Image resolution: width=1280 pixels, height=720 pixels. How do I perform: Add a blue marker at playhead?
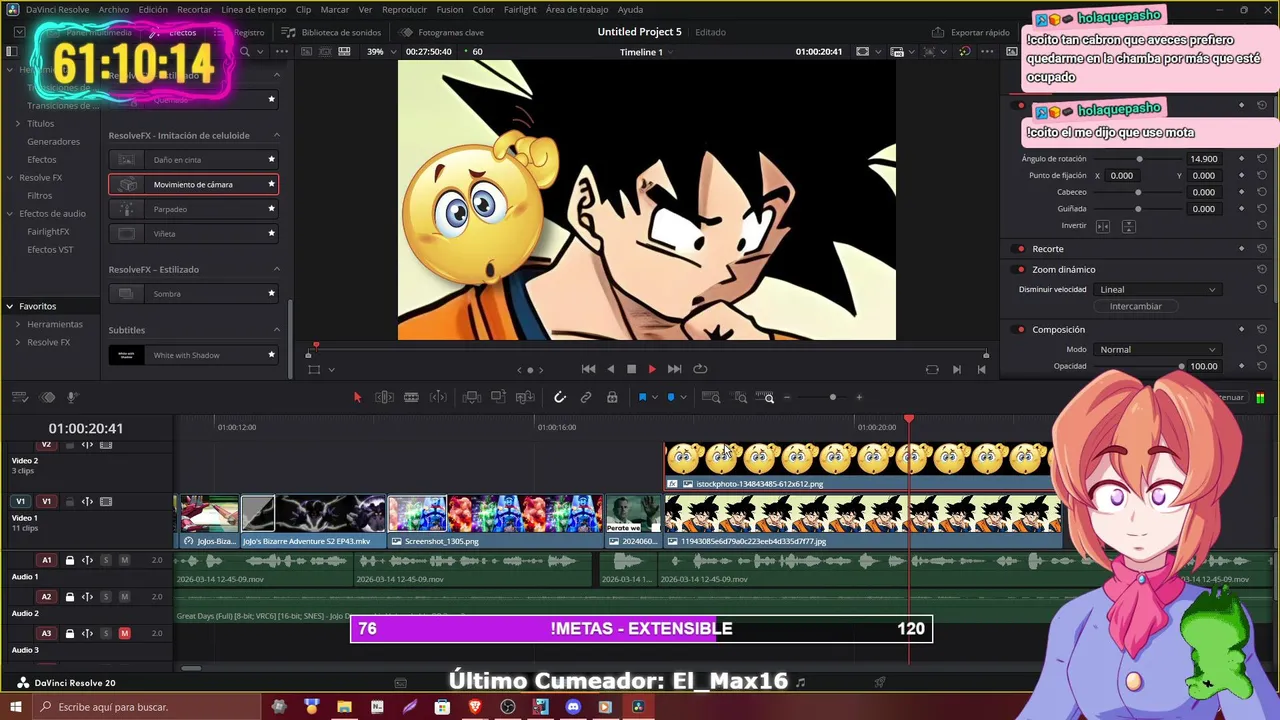[x=671, y=397]
